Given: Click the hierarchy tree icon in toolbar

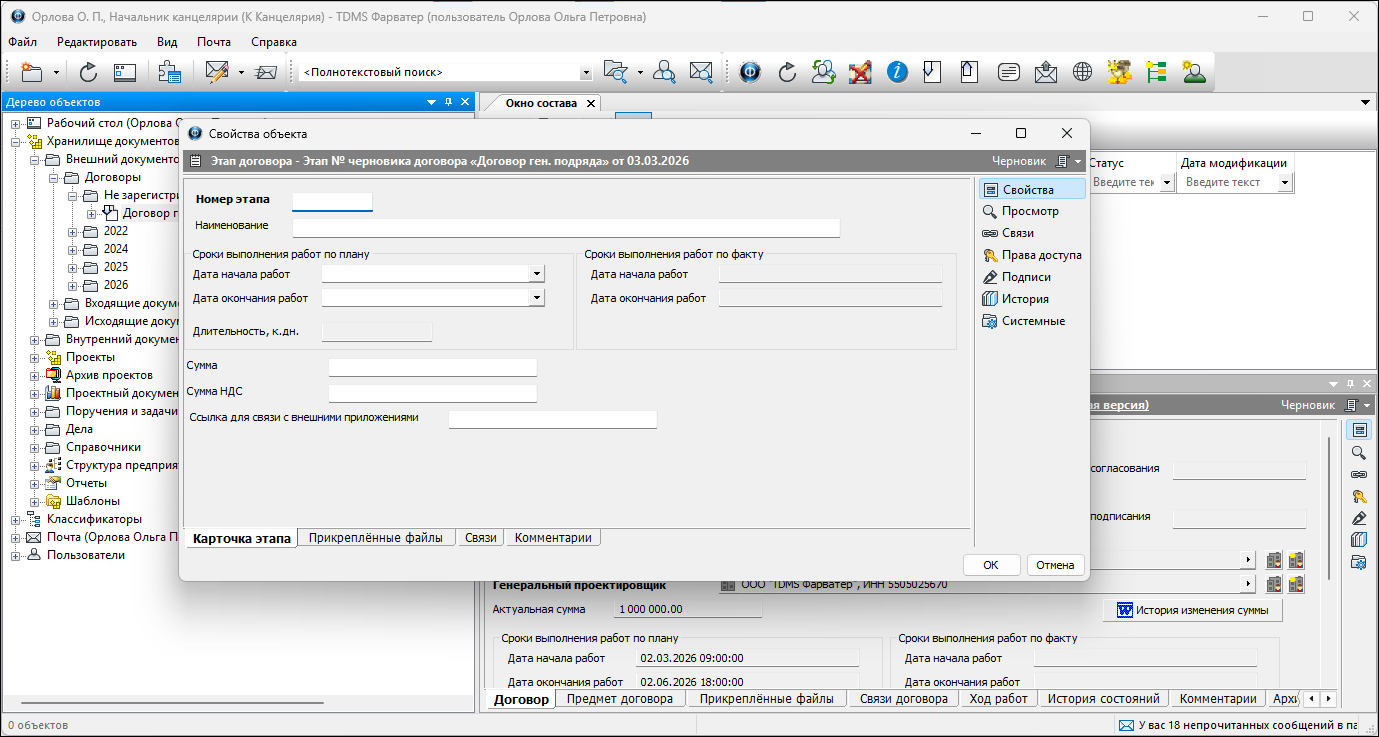Looking at the screenshot, I should click(1156, 72).
